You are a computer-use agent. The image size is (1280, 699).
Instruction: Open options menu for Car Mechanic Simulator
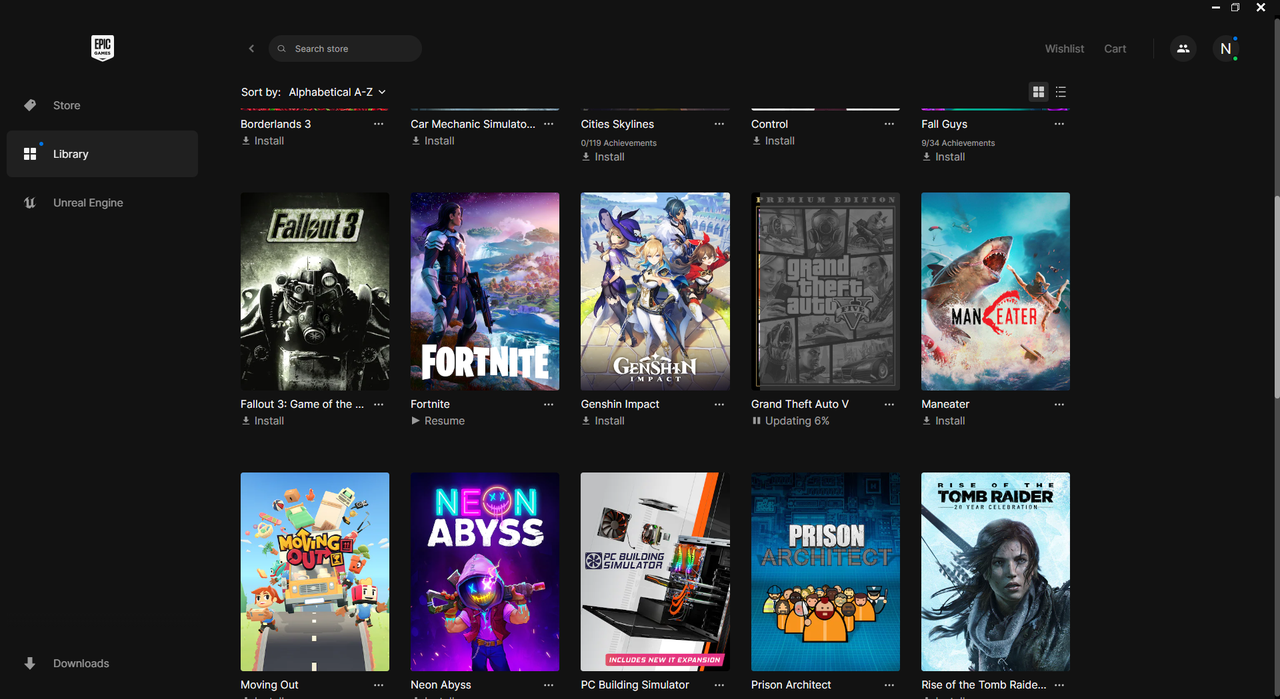click(548, 124)
